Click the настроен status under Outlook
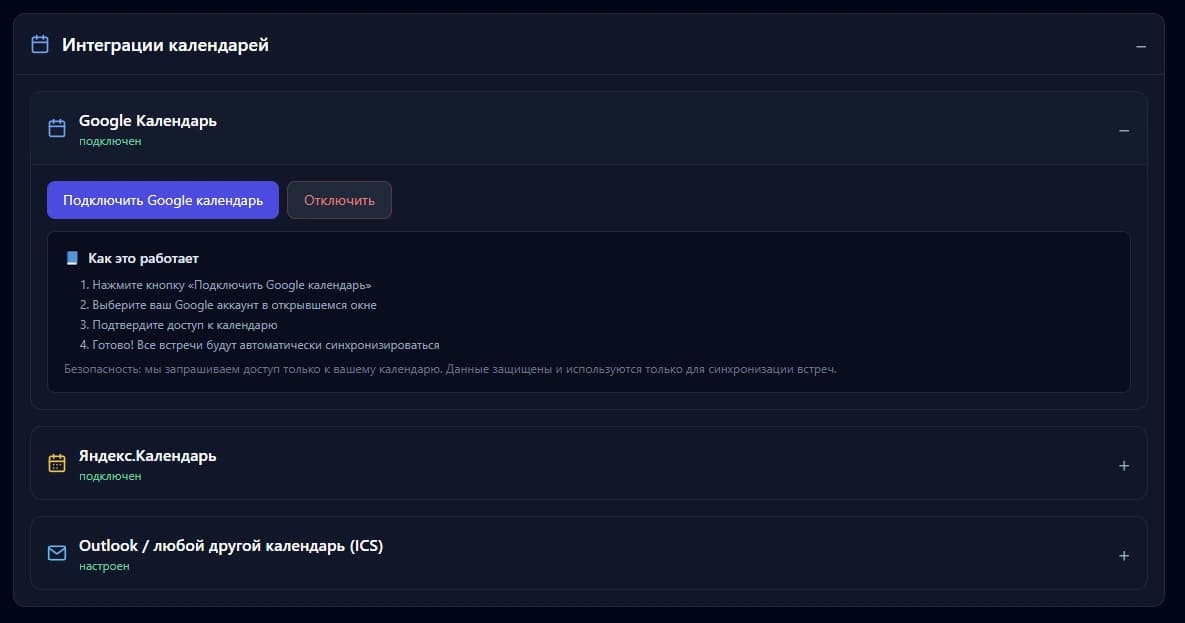The height and width of the screenshot is (623, 1185). click(x=104, y=566)
